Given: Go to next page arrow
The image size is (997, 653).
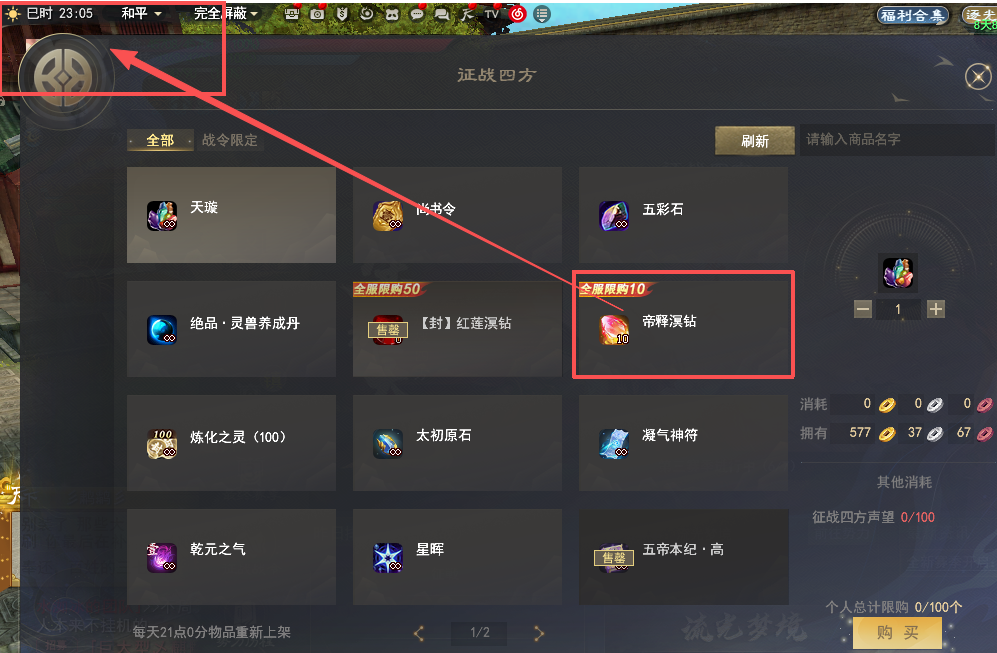Looking at the screenshot, I should 539,633.
